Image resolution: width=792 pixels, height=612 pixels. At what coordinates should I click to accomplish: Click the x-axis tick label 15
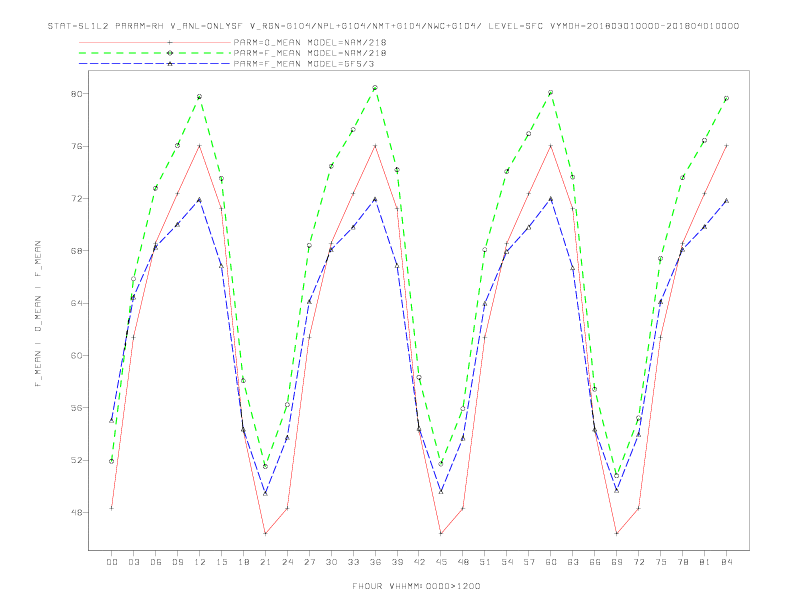[221, 562]
